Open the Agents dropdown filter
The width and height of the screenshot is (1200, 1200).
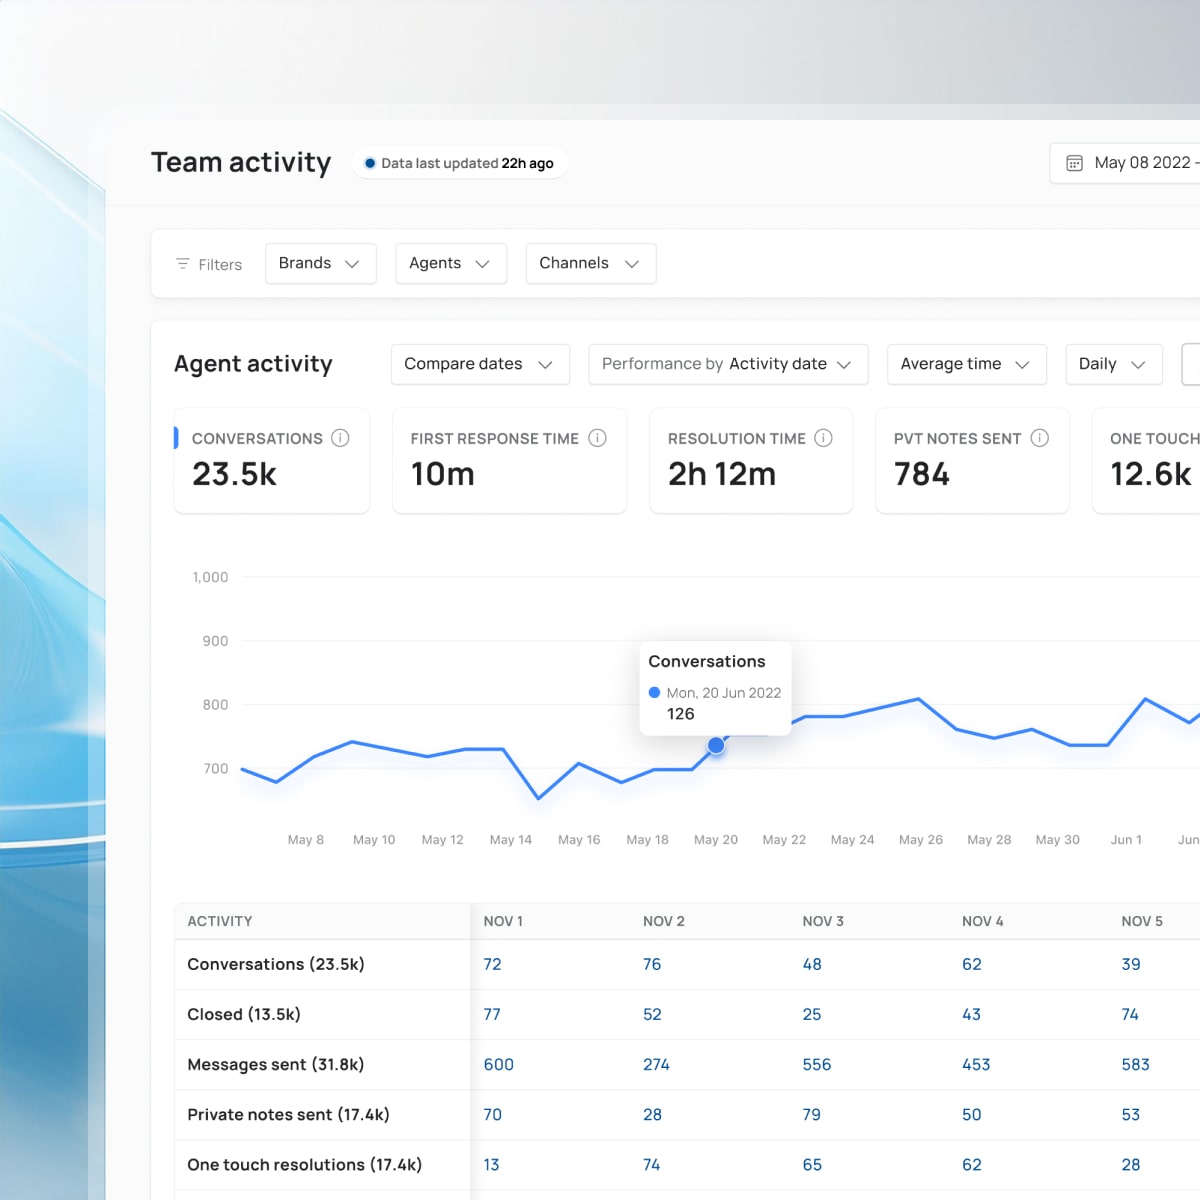pyautogui.click(x=451, y=263)
